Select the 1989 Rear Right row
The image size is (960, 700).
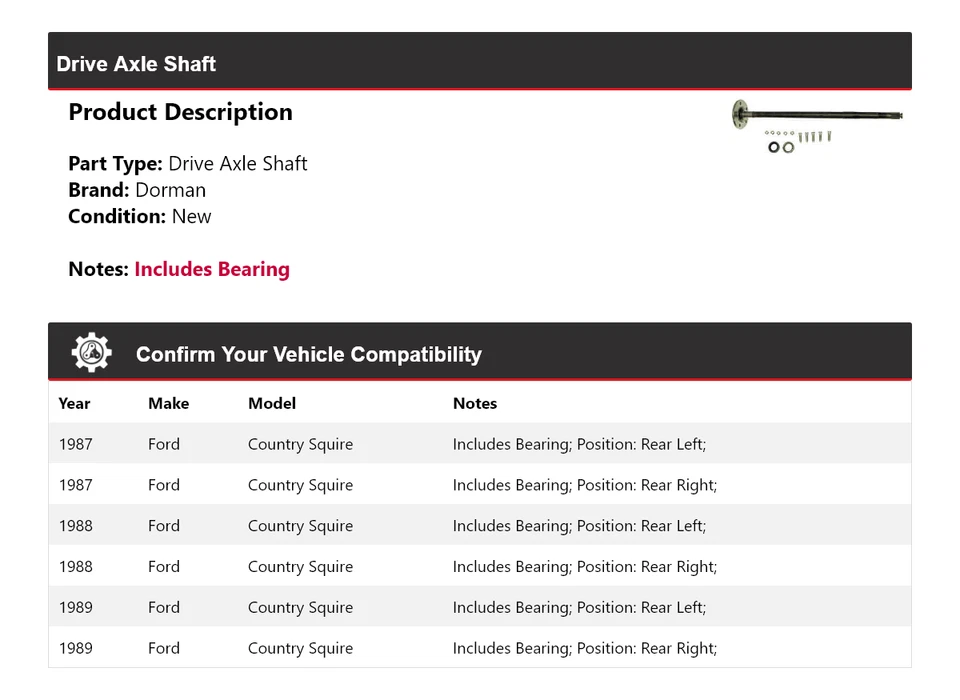coord(480,648)
